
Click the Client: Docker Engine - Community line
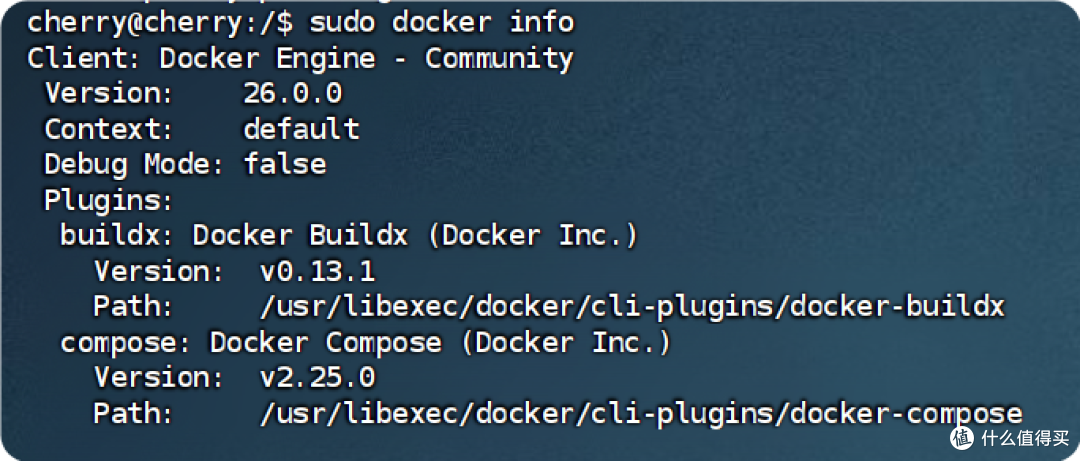300,58
